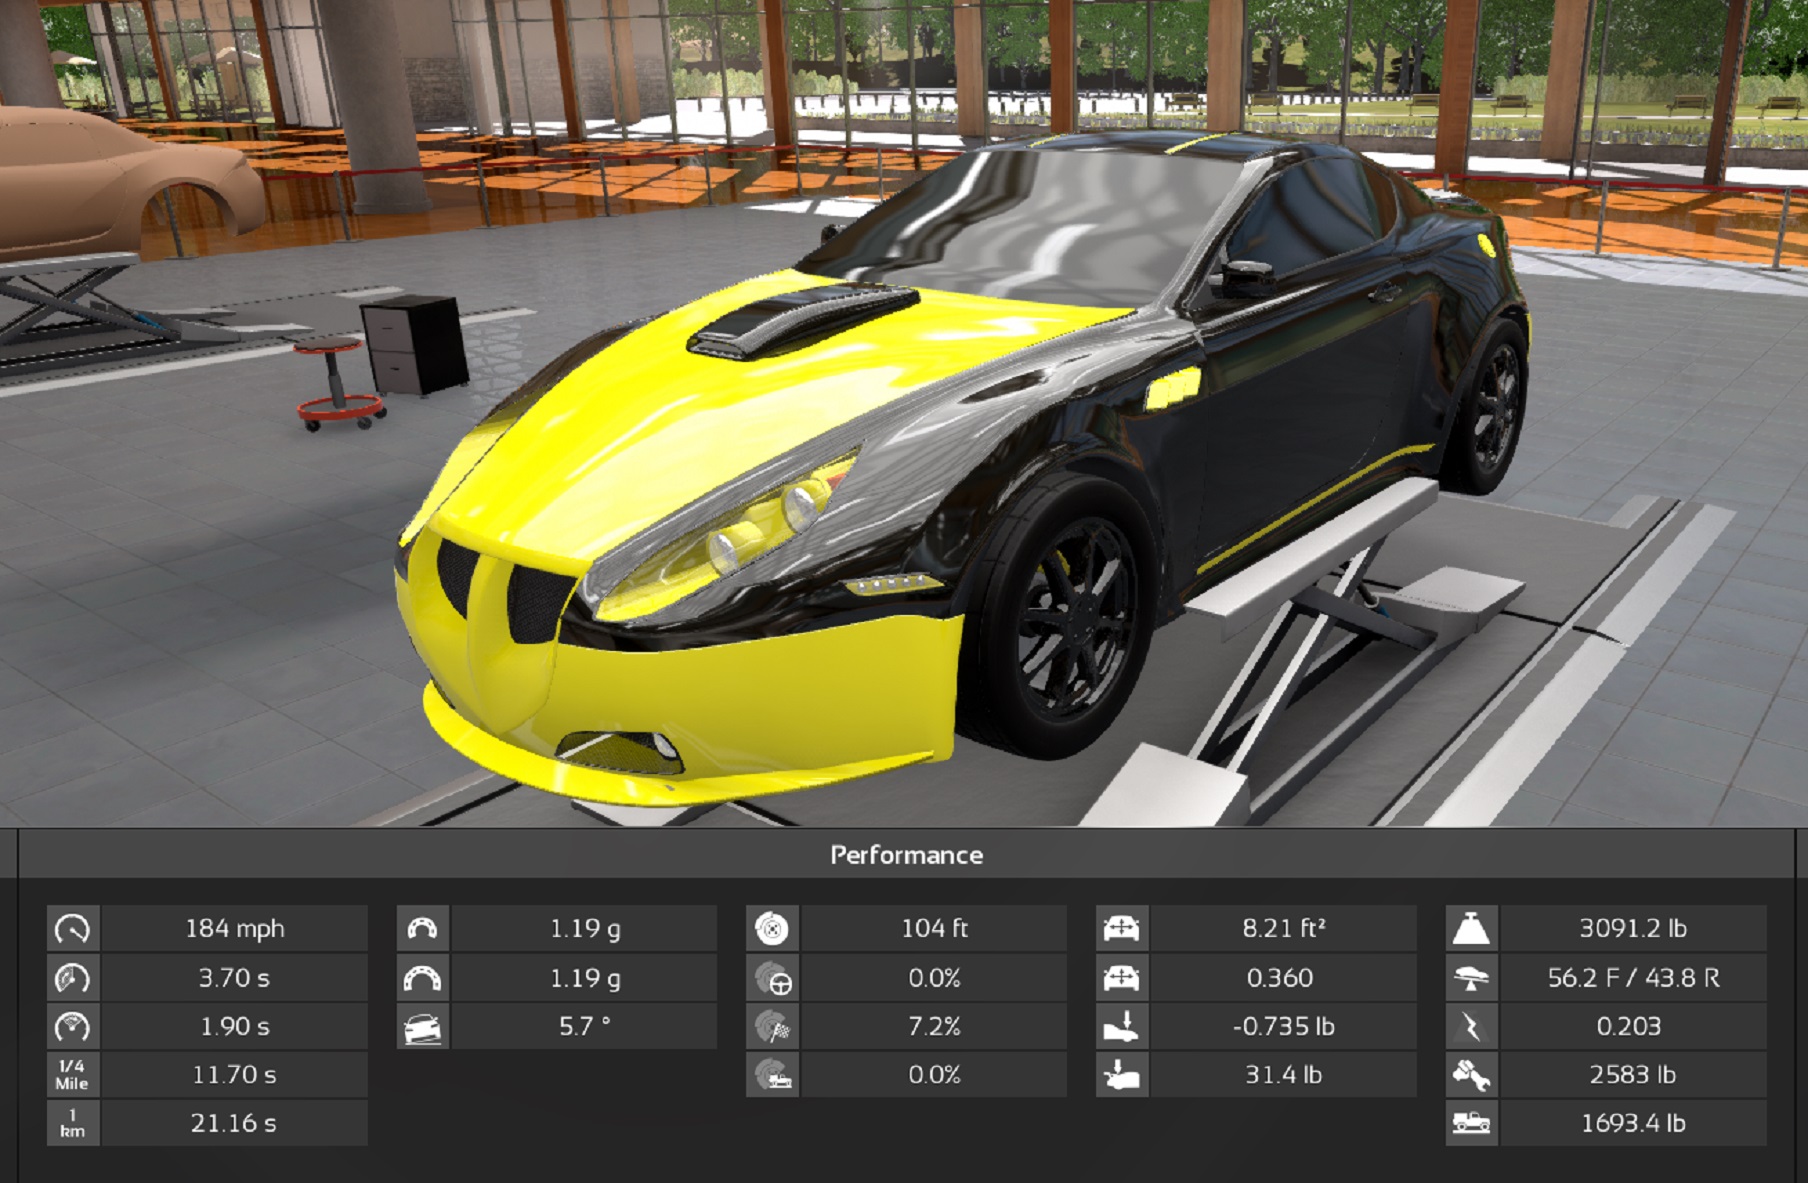The image size is (1808, 1183).
Task: Click the 21.16 s value
Action: (234, 1123)
